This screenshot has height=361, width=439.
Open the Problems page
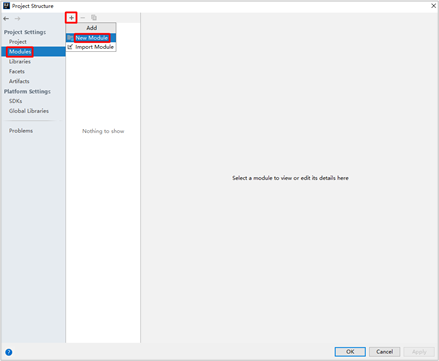coord(21,131)
